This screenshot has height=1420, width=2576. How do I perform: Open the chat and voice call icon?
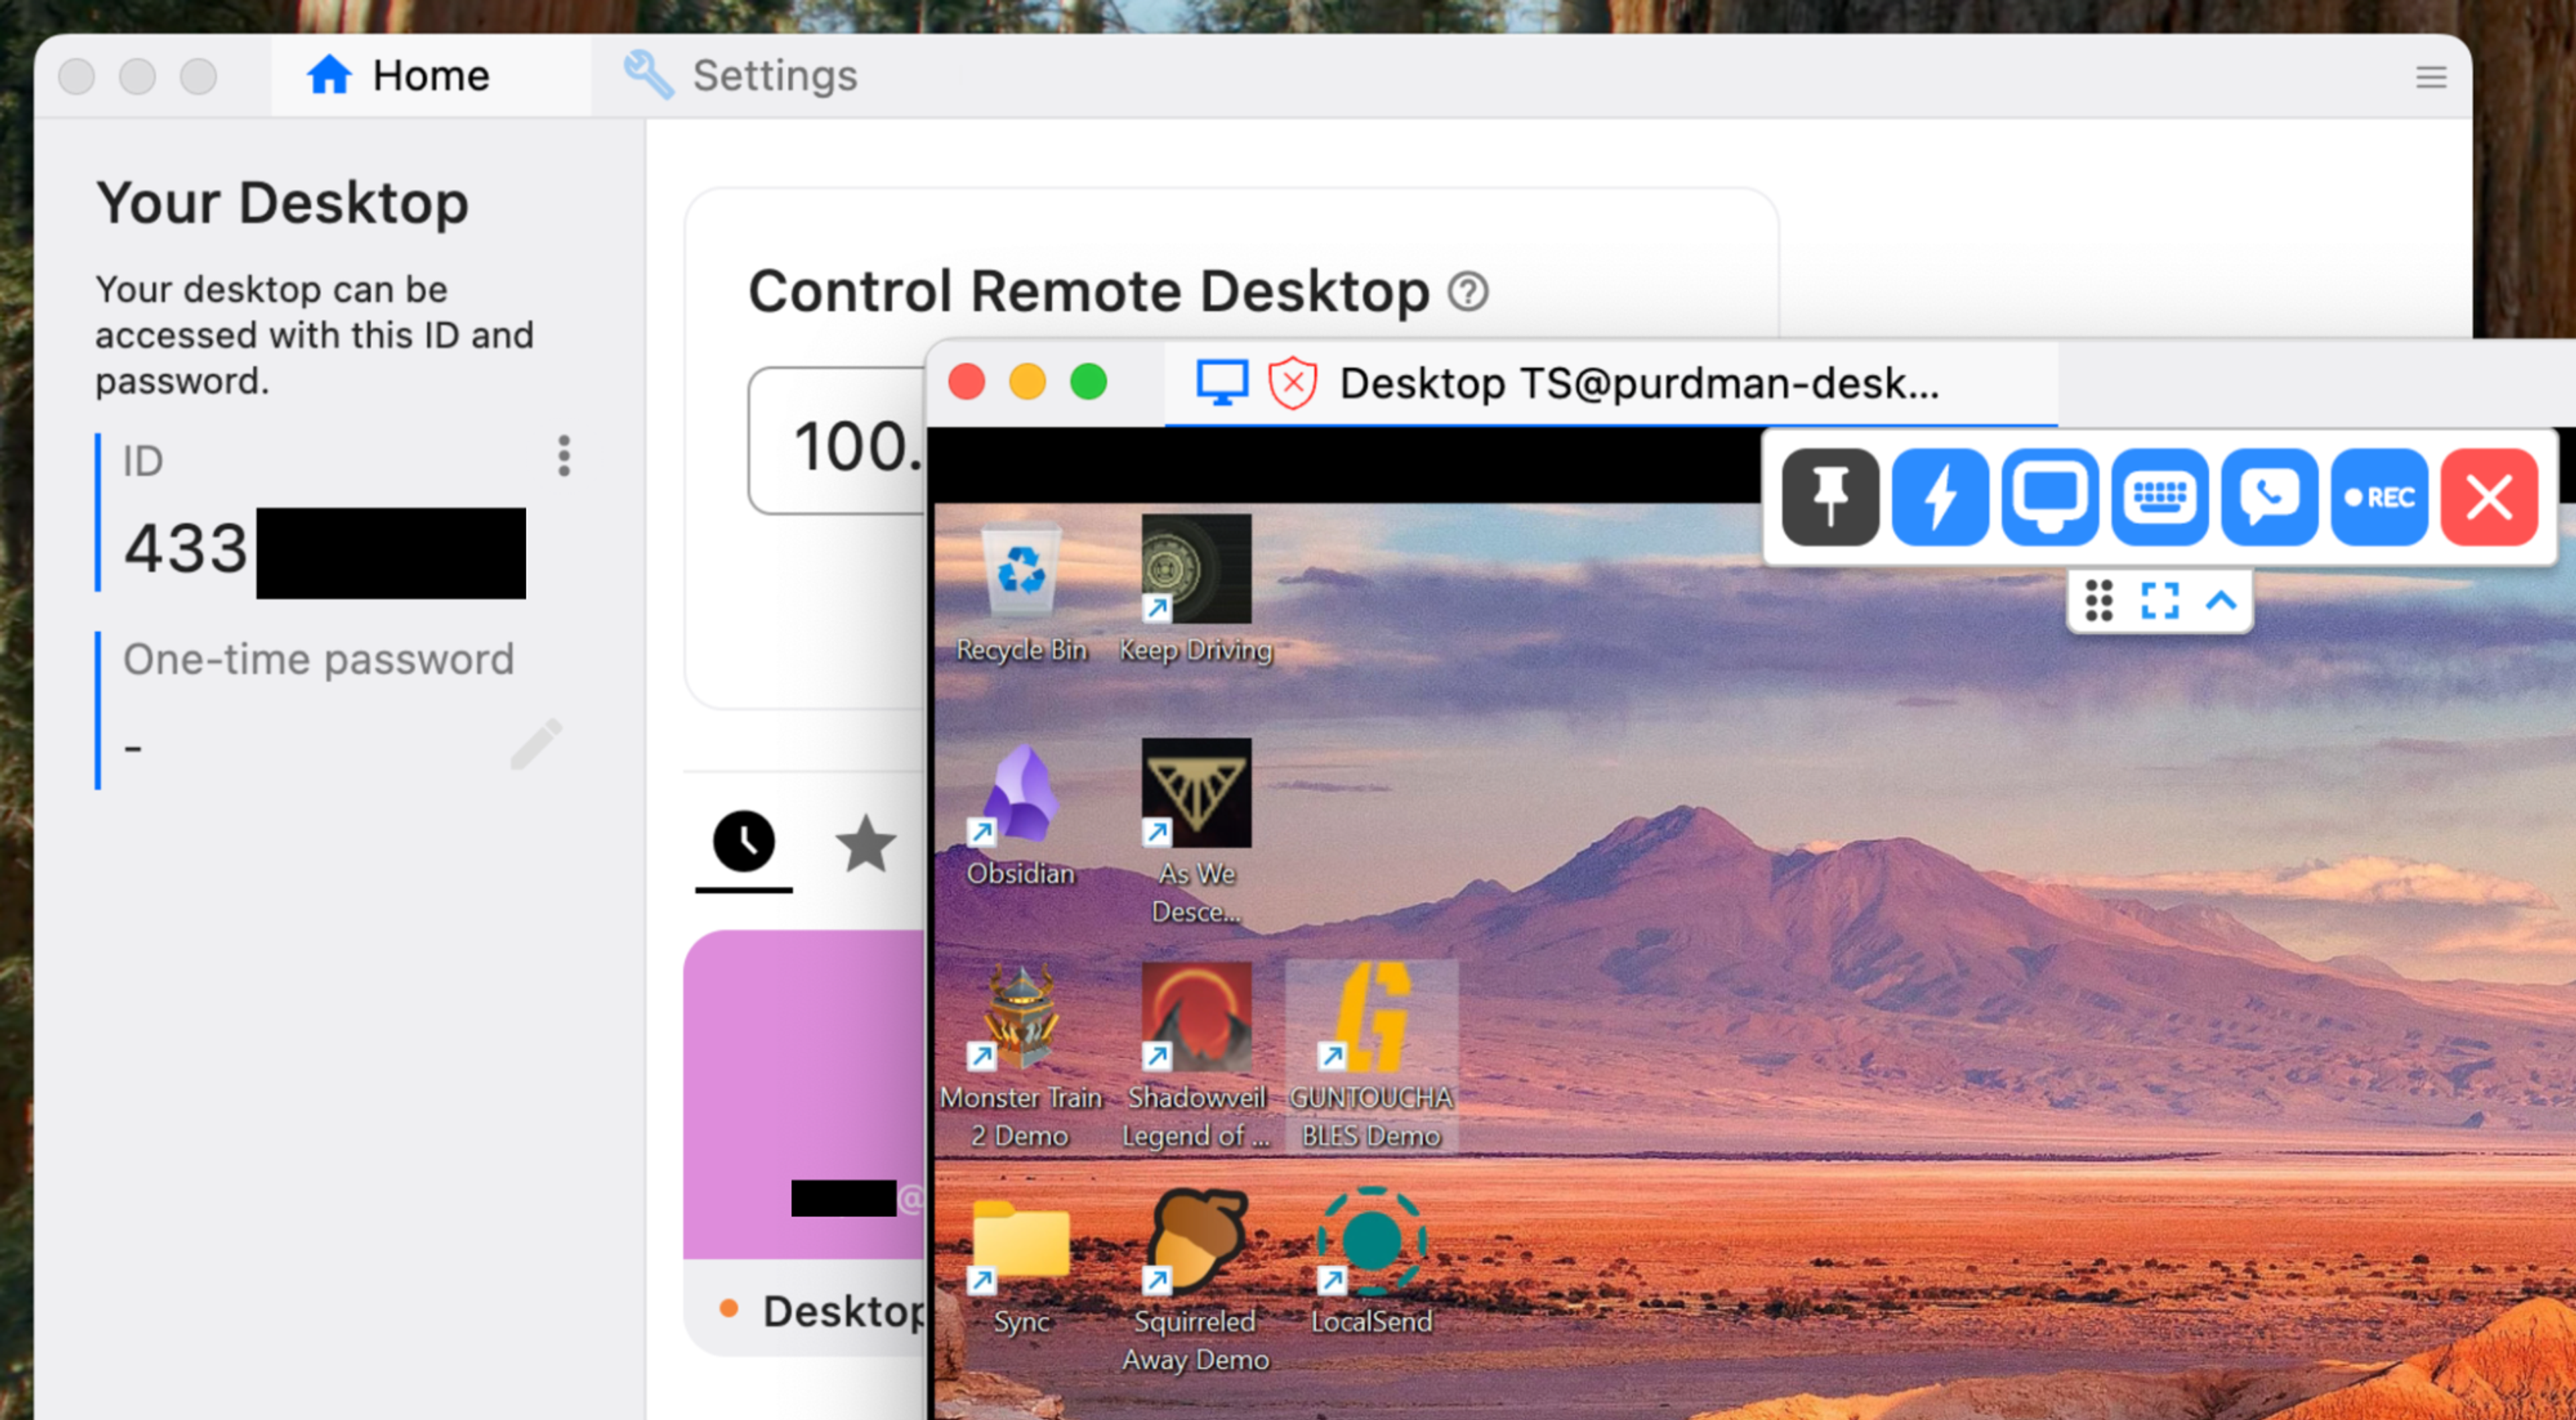pos(2269,496)
